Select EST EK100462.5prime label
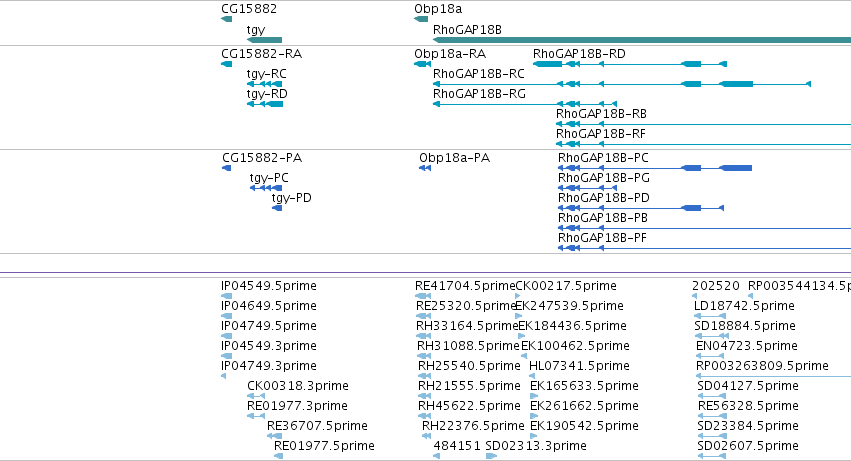851x461 pixels. pos(575,346)
